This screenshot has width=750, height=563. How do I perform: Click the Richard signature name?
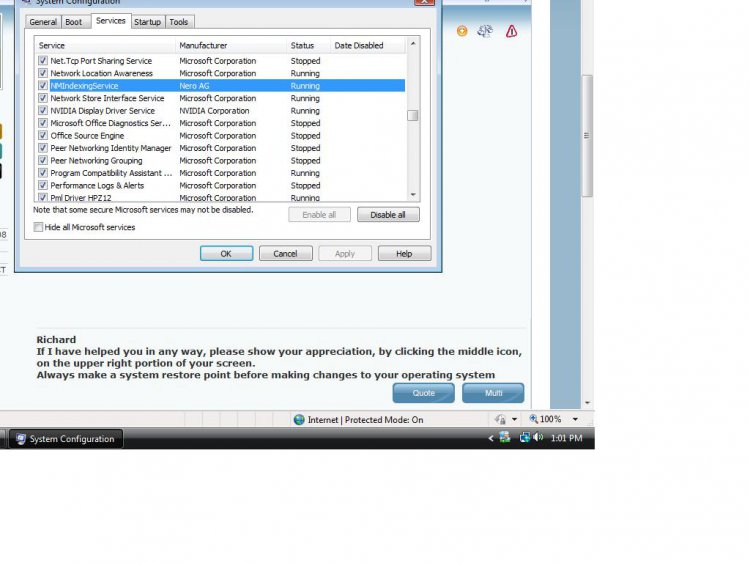coord(56,340)
